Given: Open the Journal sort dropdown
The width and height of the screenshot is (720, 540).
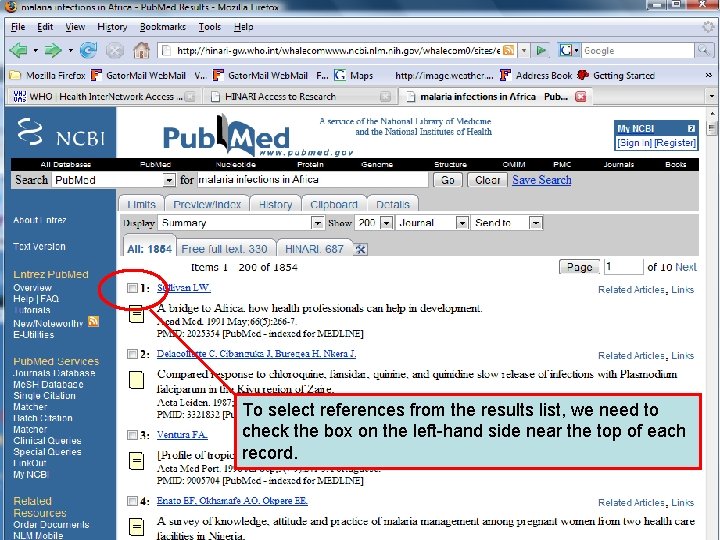Looking at the screenshot, I should pos(462,223).
